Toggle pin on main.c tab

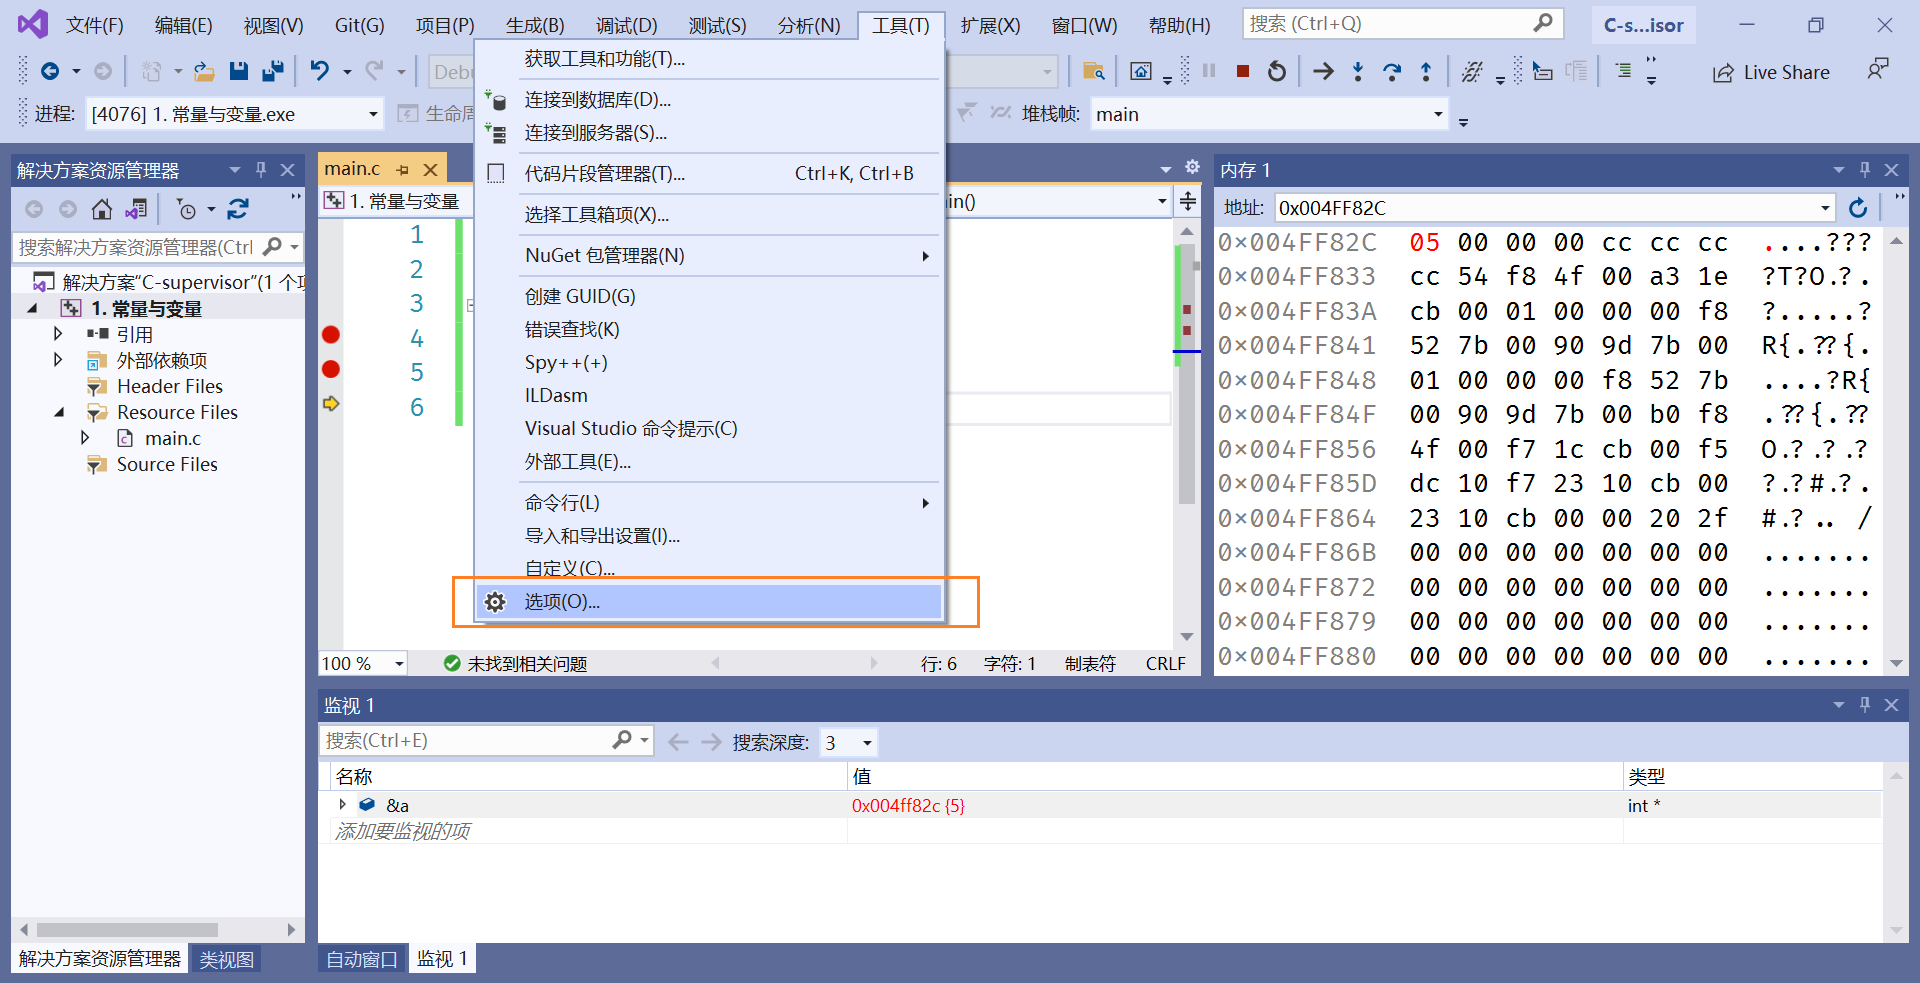coord(403,170)
